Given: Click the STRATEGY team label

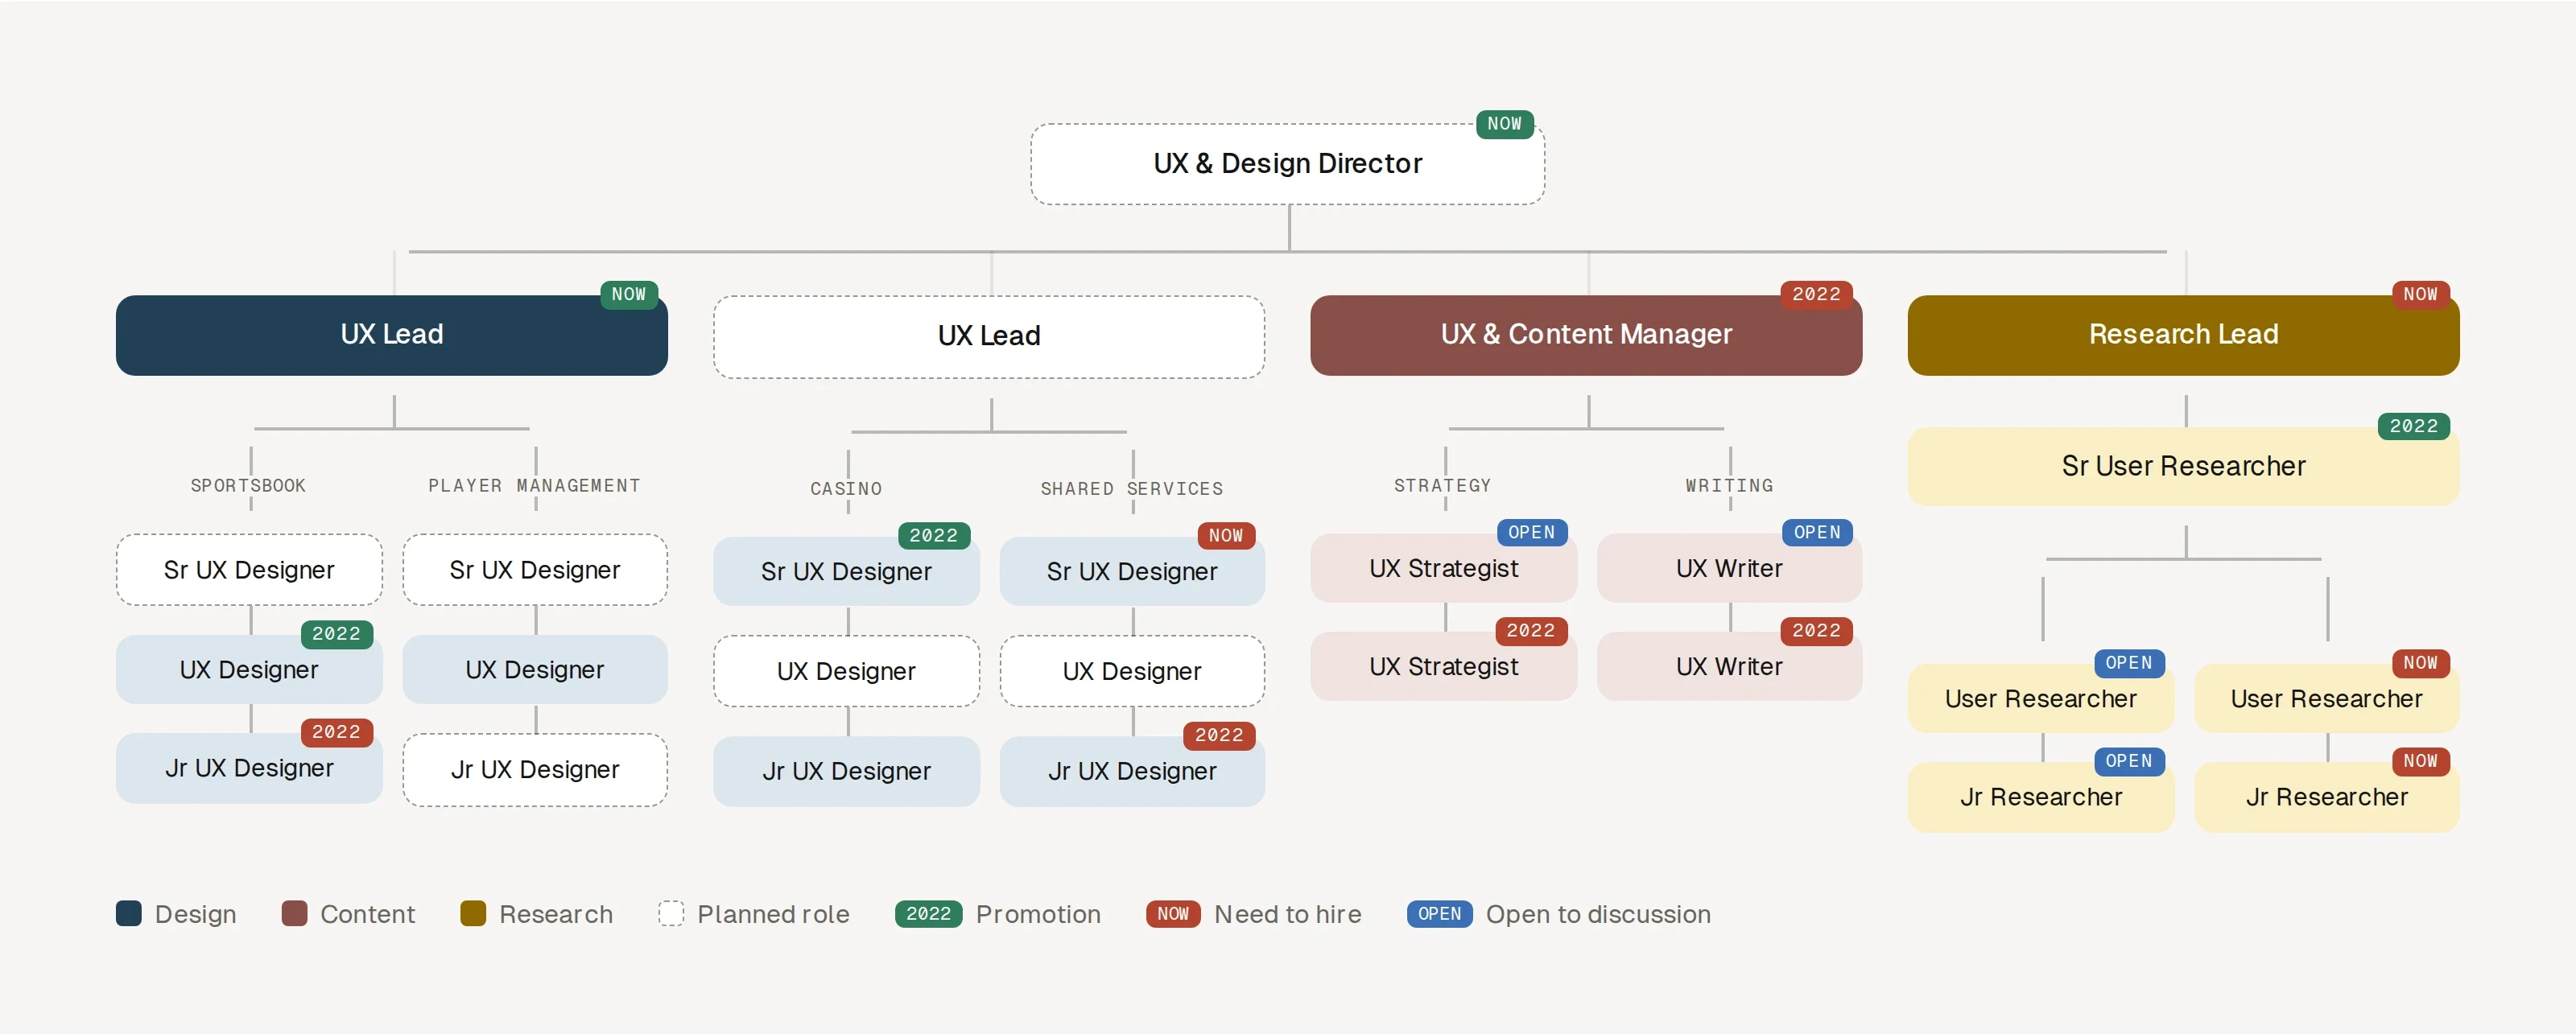Looking at the screenshot, I should point(1442,486).
